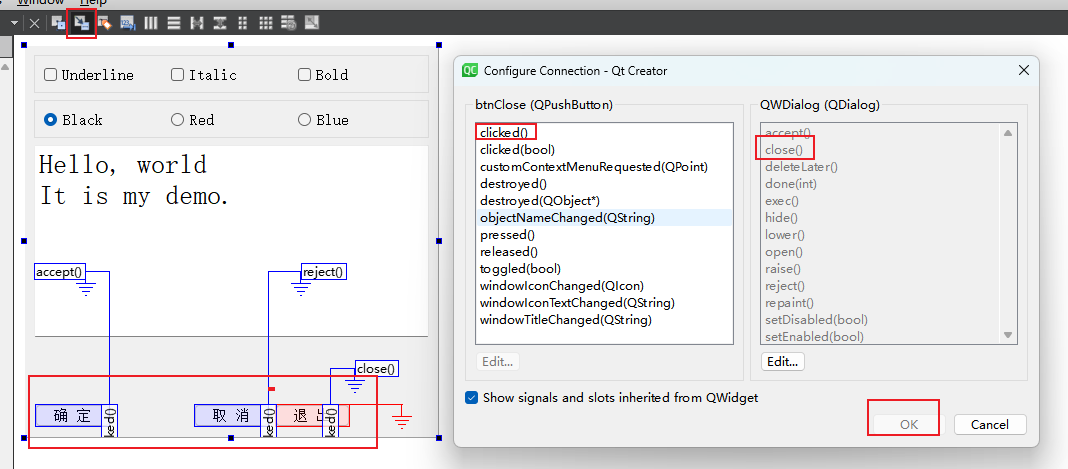1068x469 pixels.
Task: Select the Red radio button
Action: (177, 120)
